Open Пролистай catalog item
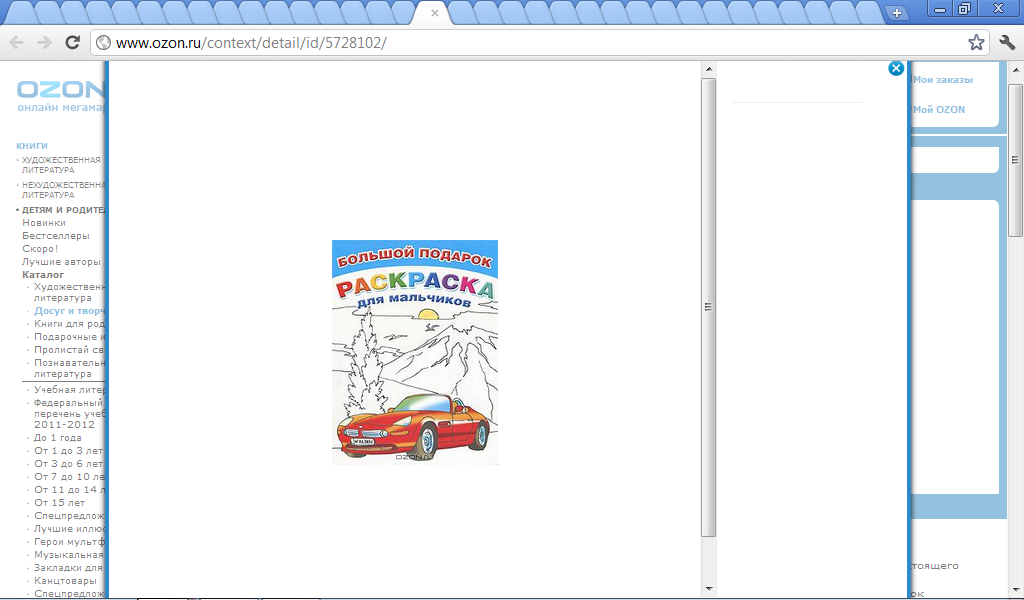The image size is (1024, 600). (x=69, y=350)
